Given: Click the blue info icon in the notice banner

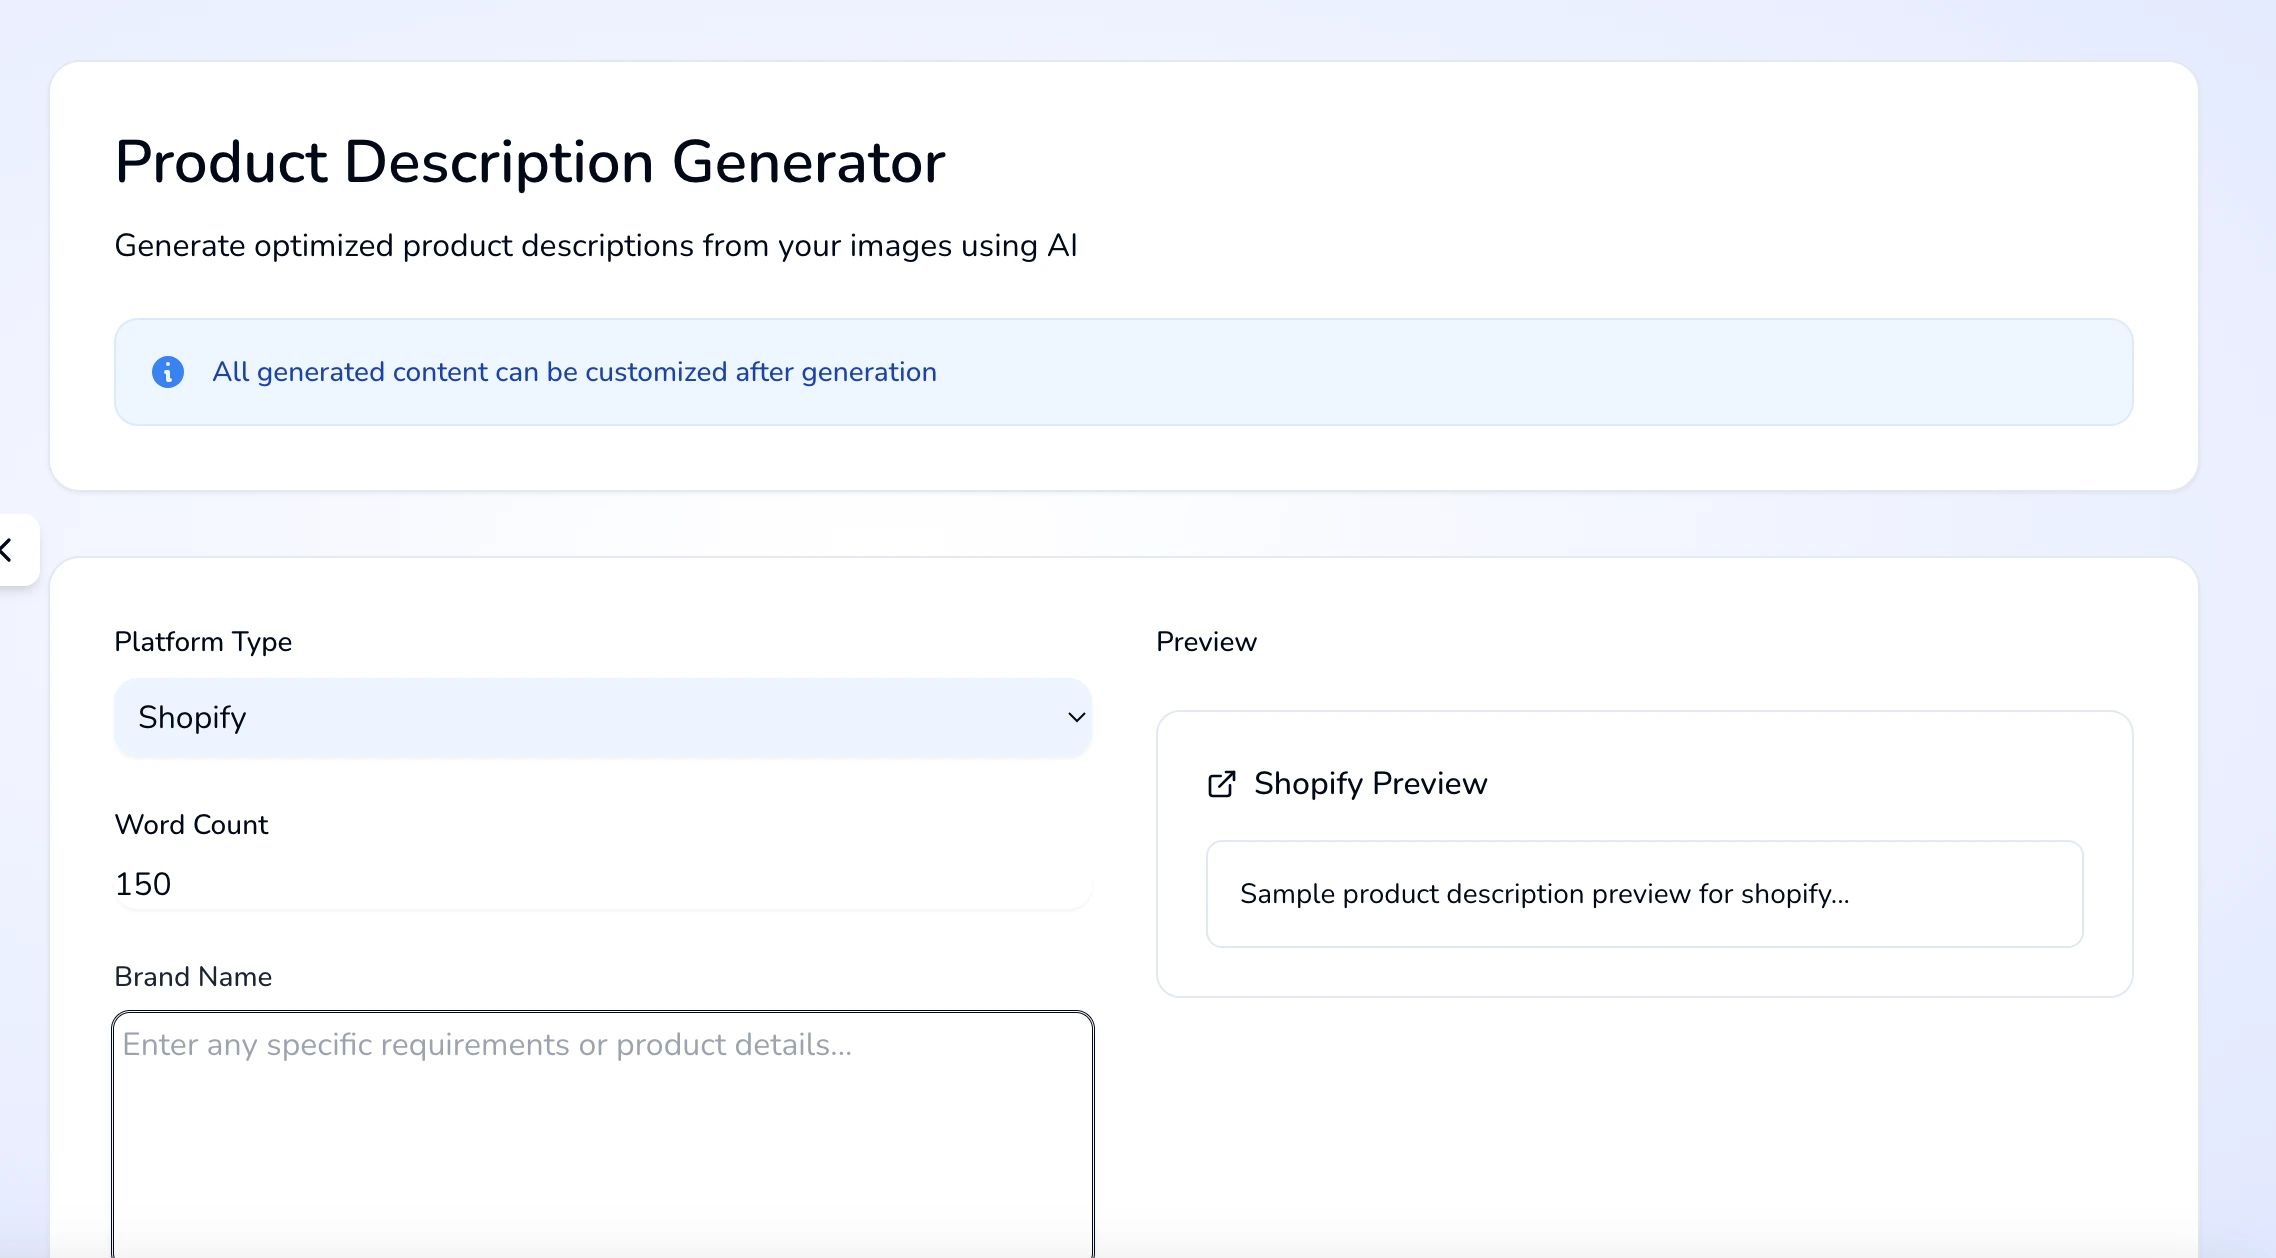Looking at the screenshot, I should click(x=168, y=372).
